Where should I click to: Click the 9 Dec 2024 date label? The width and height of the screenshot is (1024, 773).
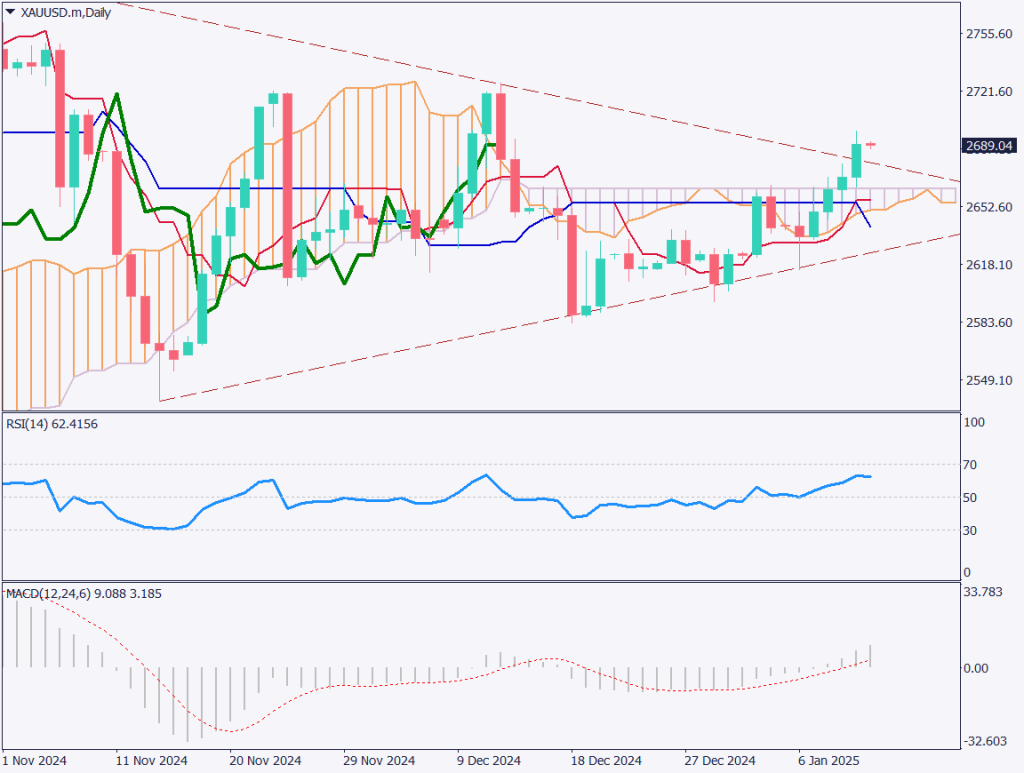point(489,759)
